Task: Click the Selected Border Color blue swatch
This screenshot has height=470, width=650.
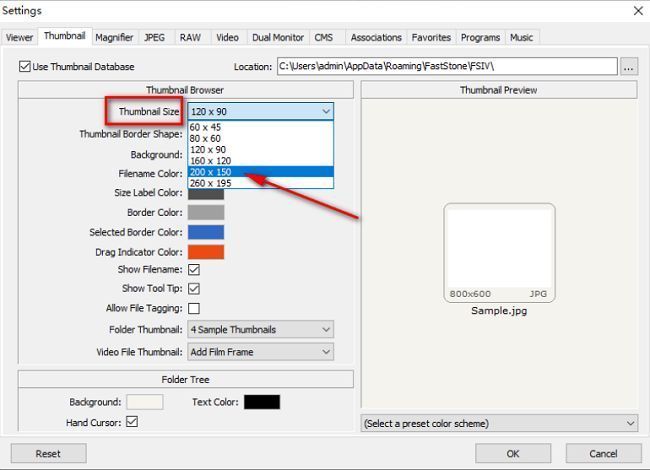Action: (x=206, y=232)
